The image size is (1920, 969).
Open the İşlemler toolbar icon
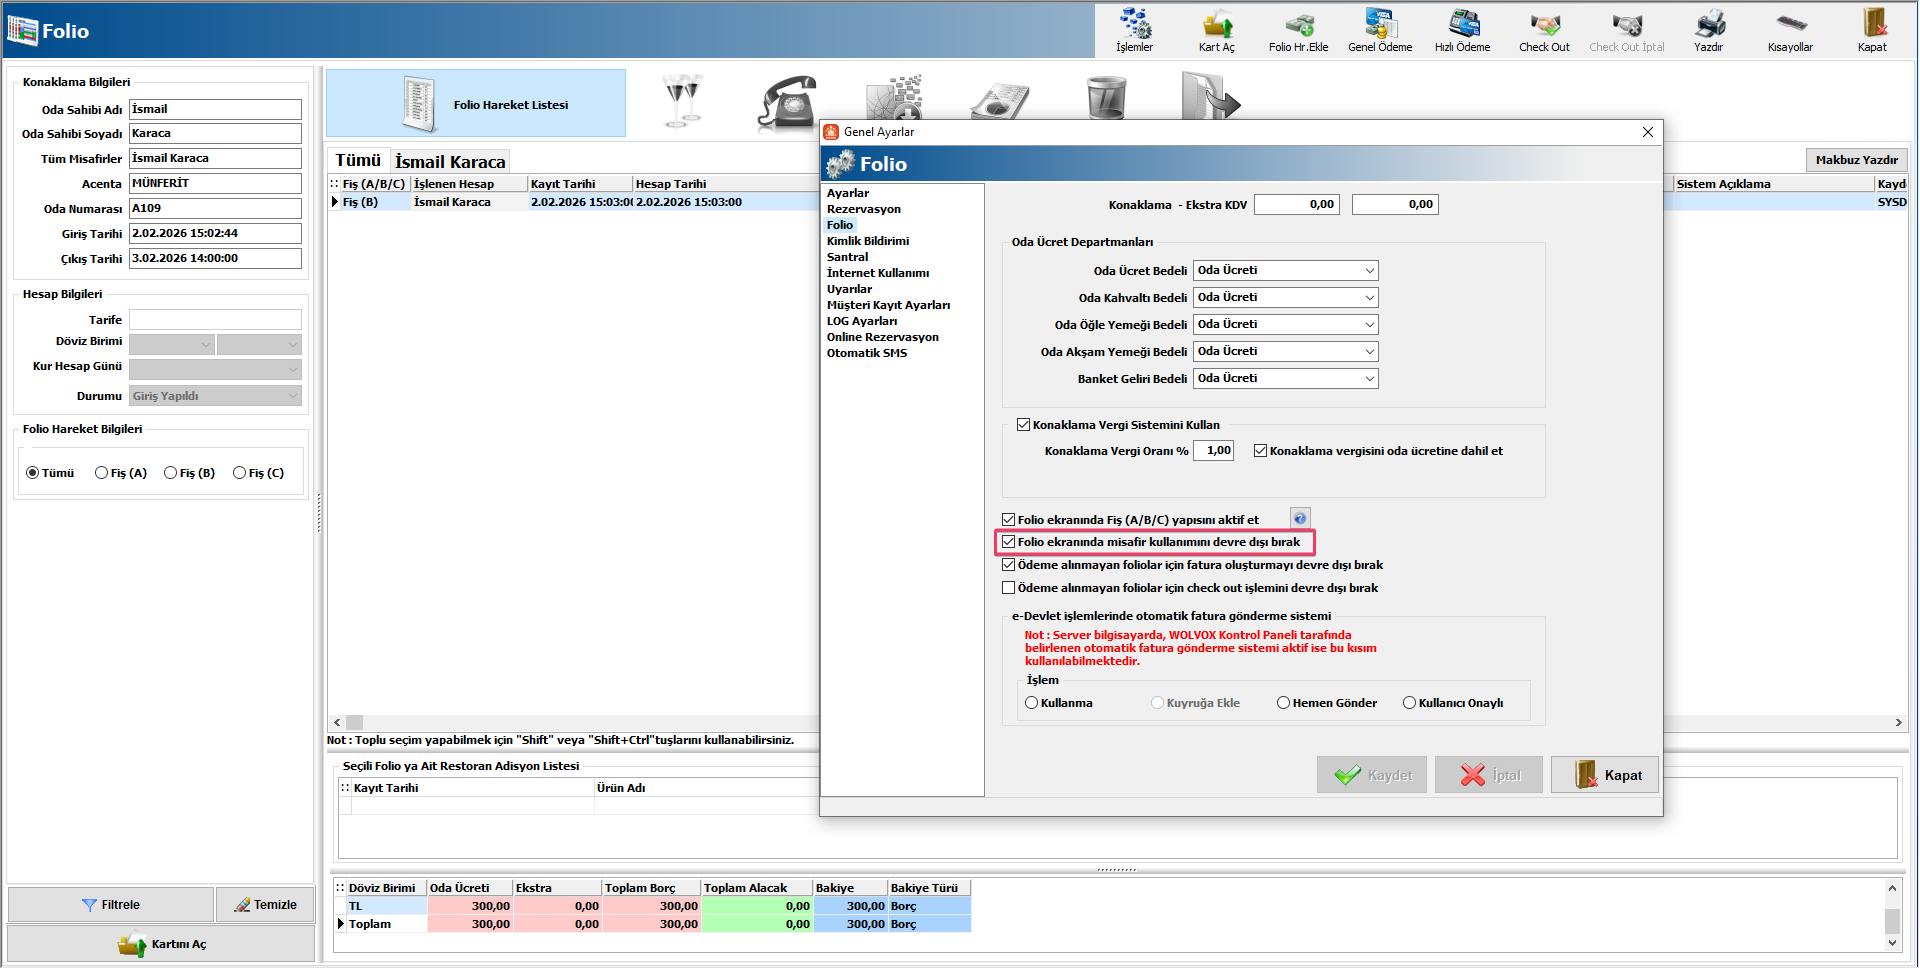point(1134,30)
